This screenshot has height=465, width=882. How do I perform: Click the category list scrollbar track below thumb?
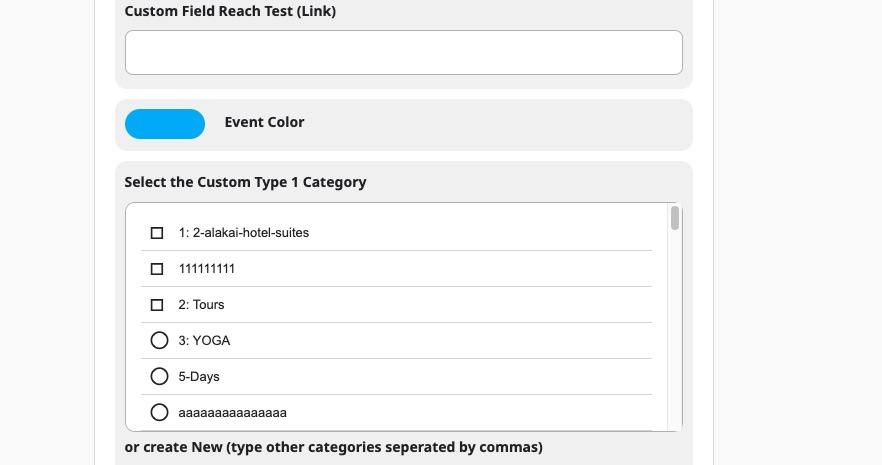[x=675, y=331]
